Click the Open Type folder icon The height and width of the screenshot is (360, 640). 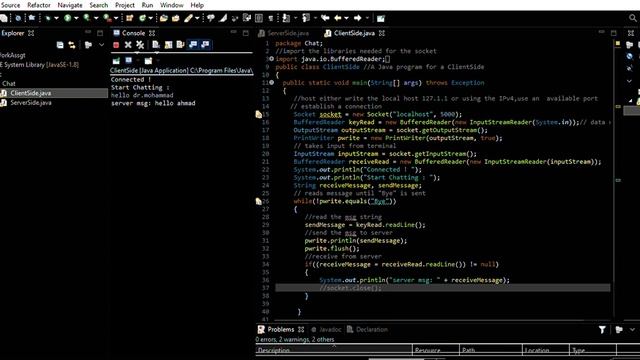coord(164,18)
